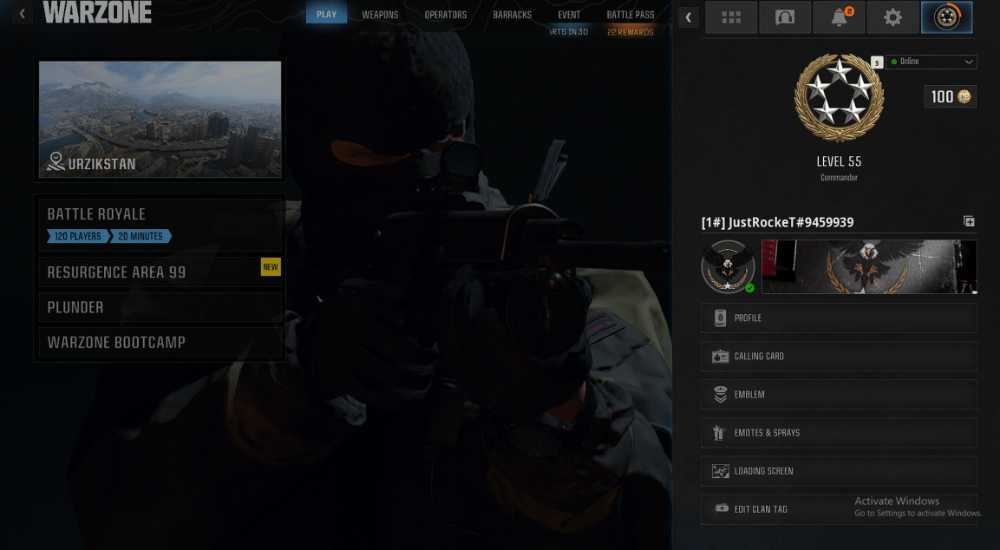Open the PROFILE menu entry
Viewport: 1000px width, 550px height.
point(839,318)
